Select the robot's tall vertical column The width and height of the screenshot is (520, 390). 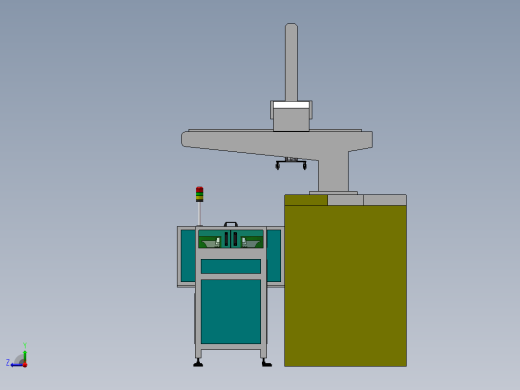[291, 62]
